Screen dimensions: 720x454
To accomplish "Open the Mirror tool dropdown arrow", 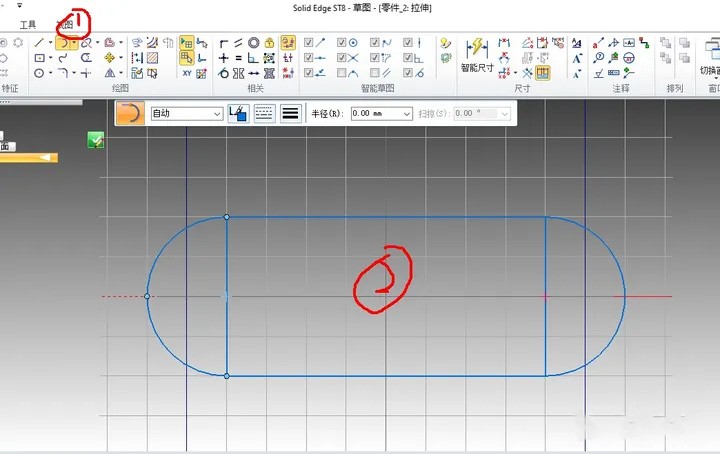I will (121, 73).
